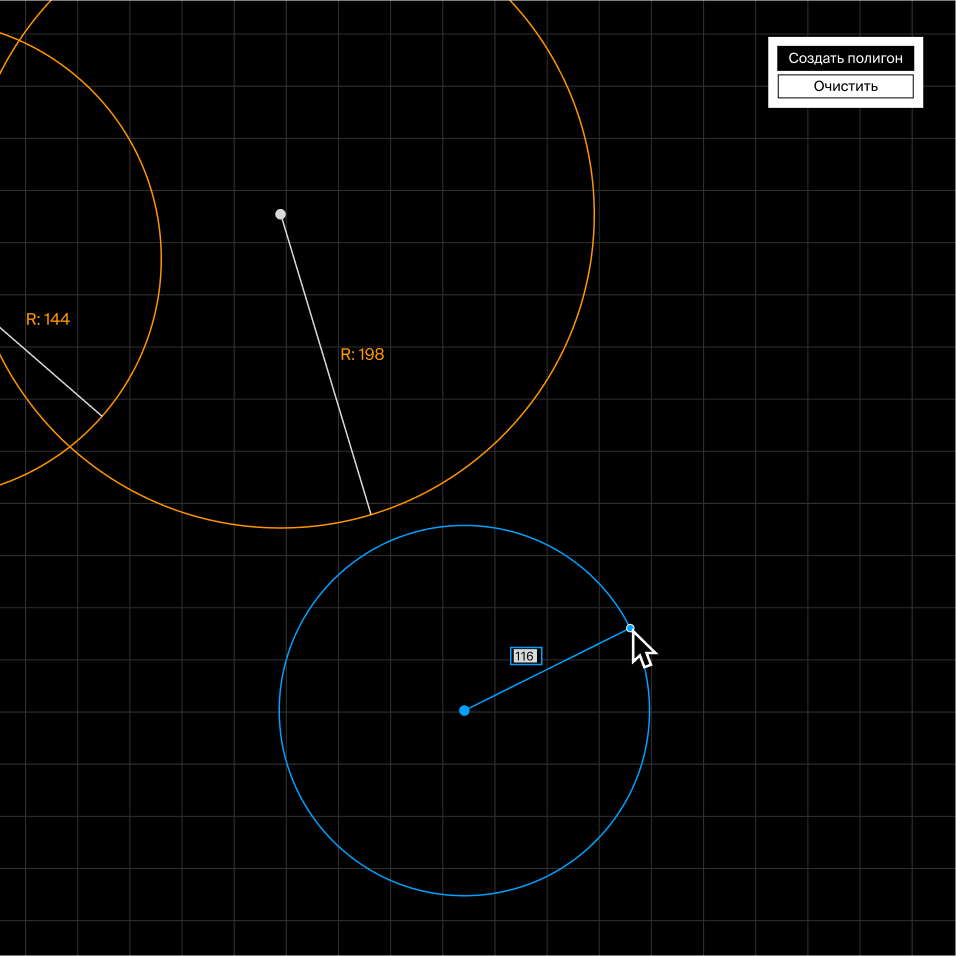Click the lower intersection of the two orange circles

(68, 445)
